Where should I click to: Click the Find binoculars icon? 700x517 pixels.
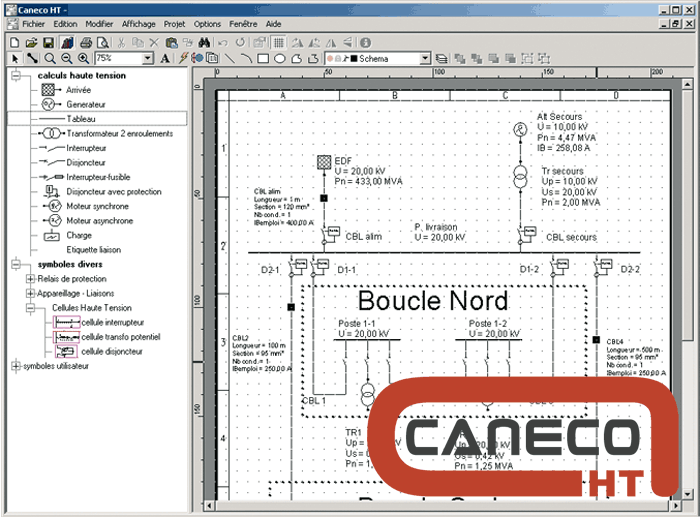pyautogui.click(x=204, y=43)
